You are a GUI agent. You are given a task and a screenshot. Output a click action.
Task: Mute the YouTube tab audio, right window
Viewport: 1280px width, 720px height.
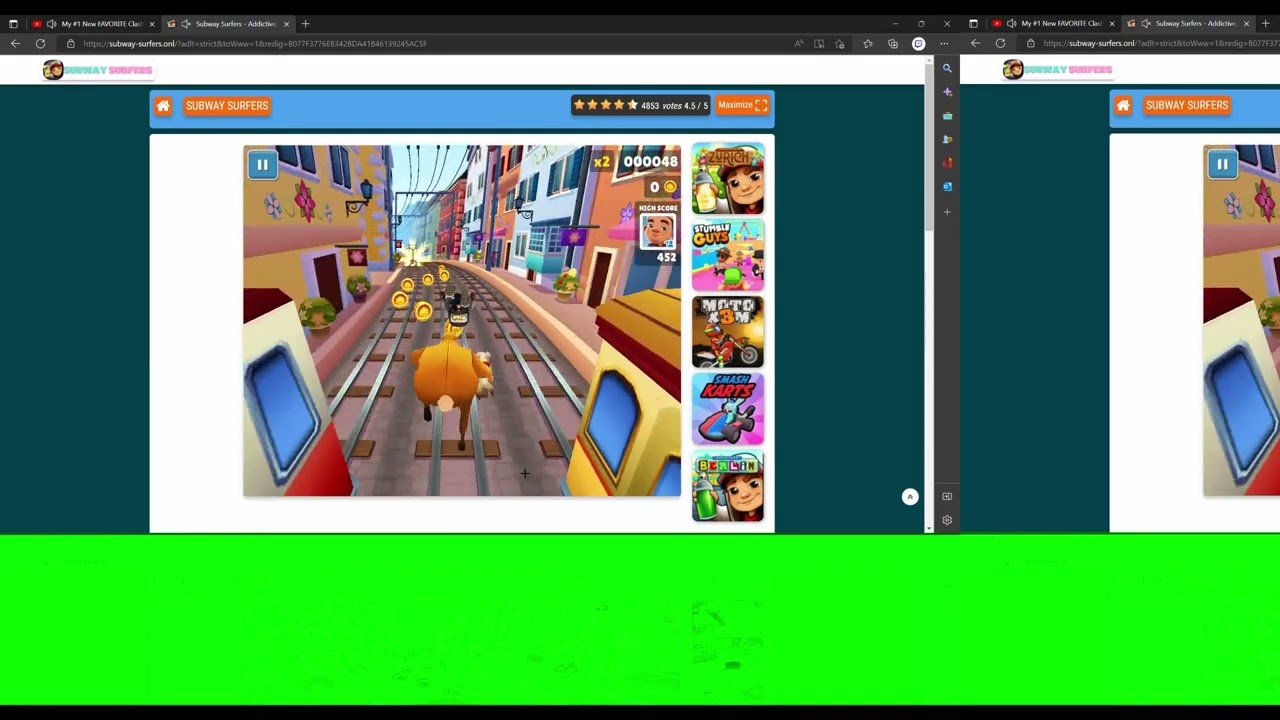point(1011,24)
